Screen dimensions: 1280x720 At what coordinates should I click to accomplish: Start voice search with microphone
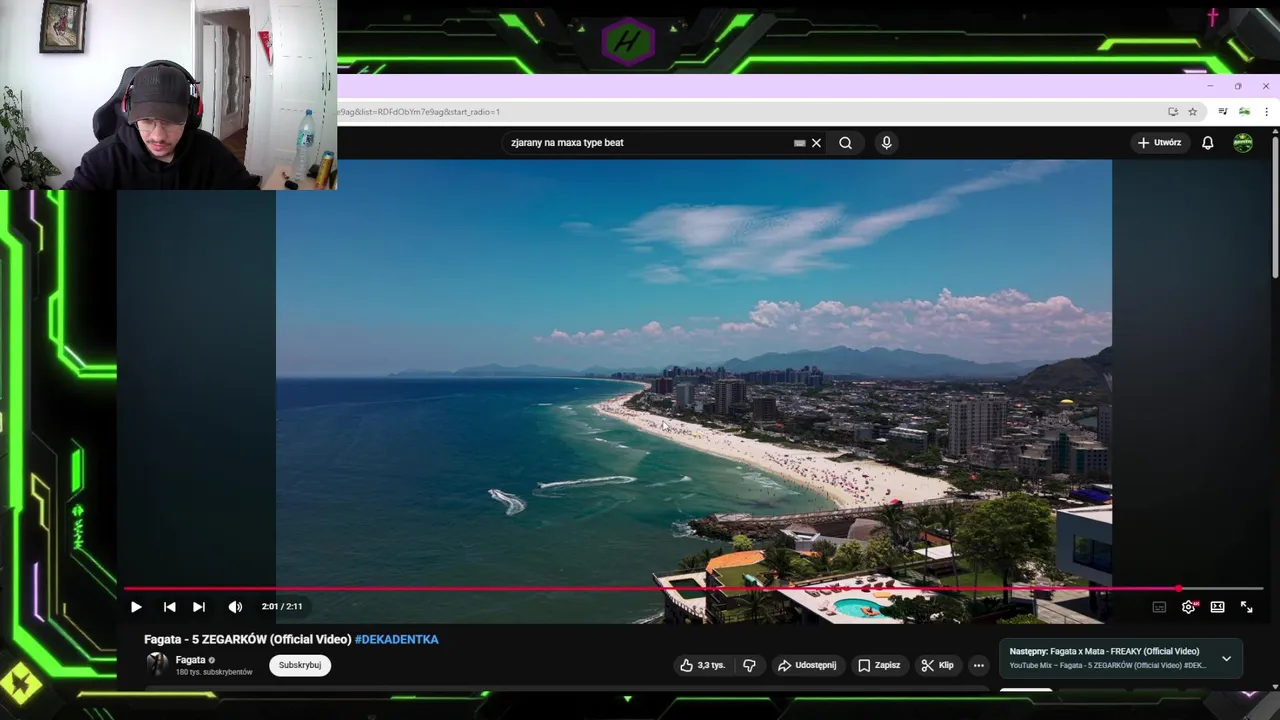pyautogui.click(x=886, y=143)
